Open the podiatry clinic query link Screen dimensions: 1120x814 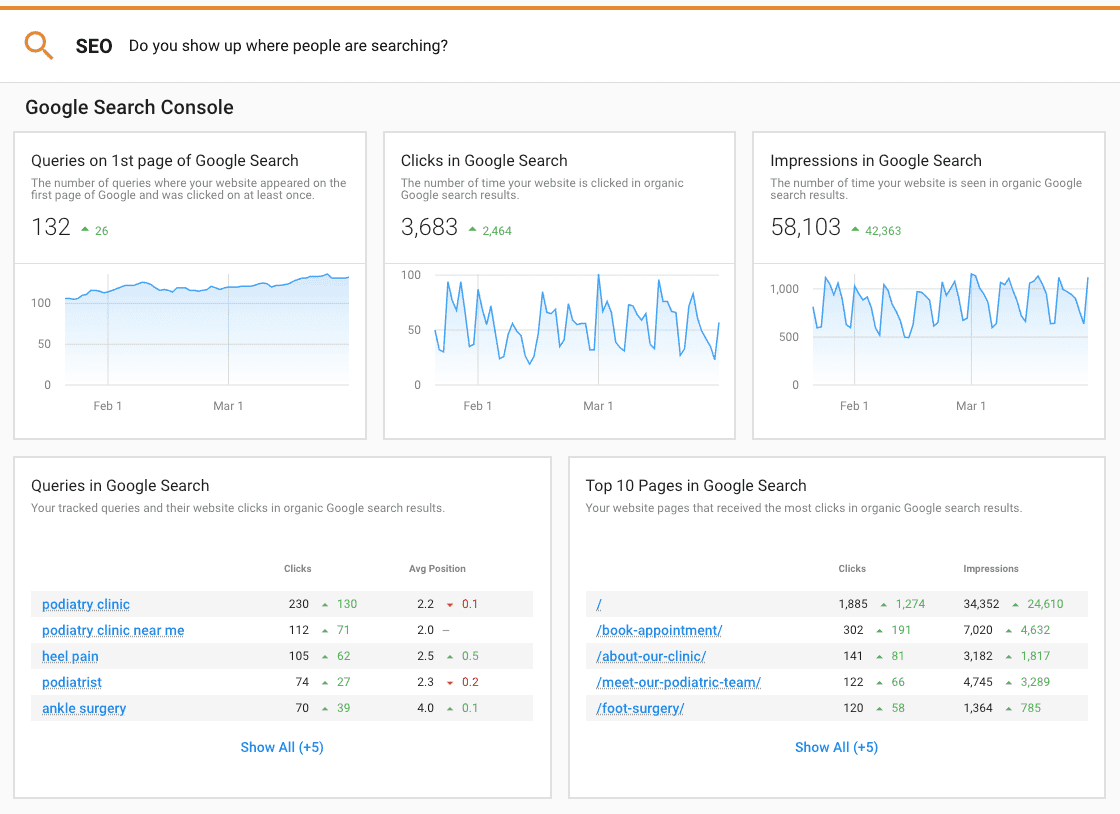coord(85,604)
